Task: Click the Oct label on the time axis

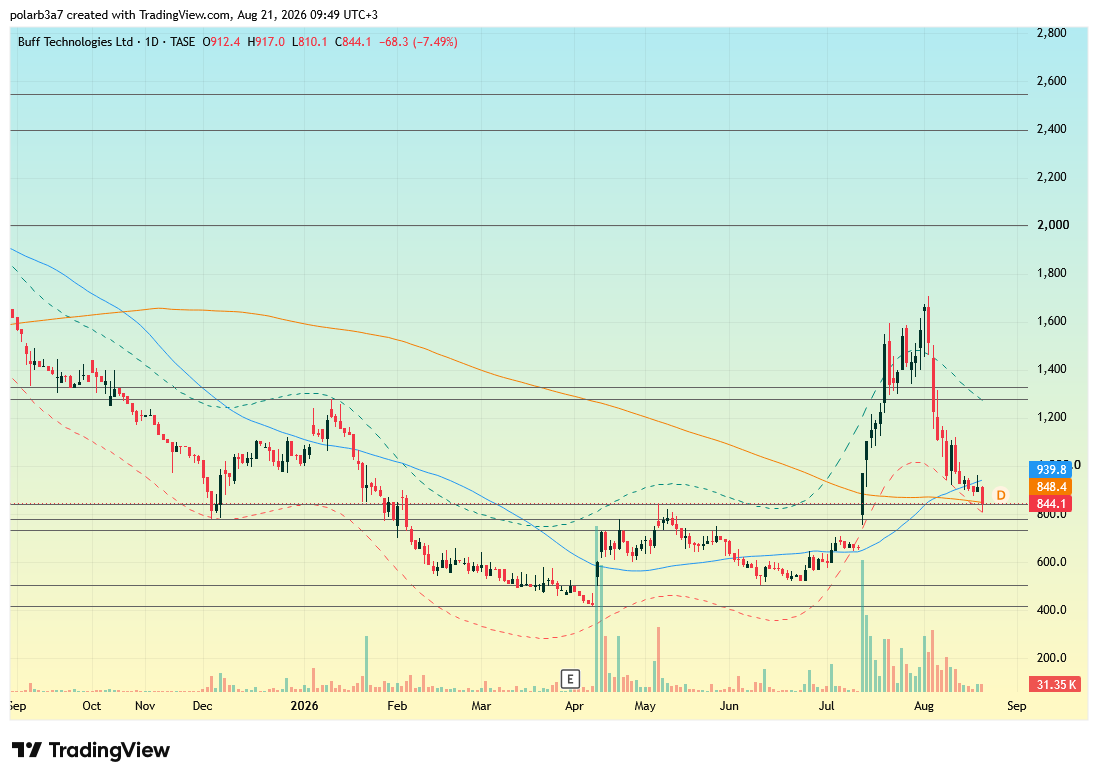Action: pos(92,706)
